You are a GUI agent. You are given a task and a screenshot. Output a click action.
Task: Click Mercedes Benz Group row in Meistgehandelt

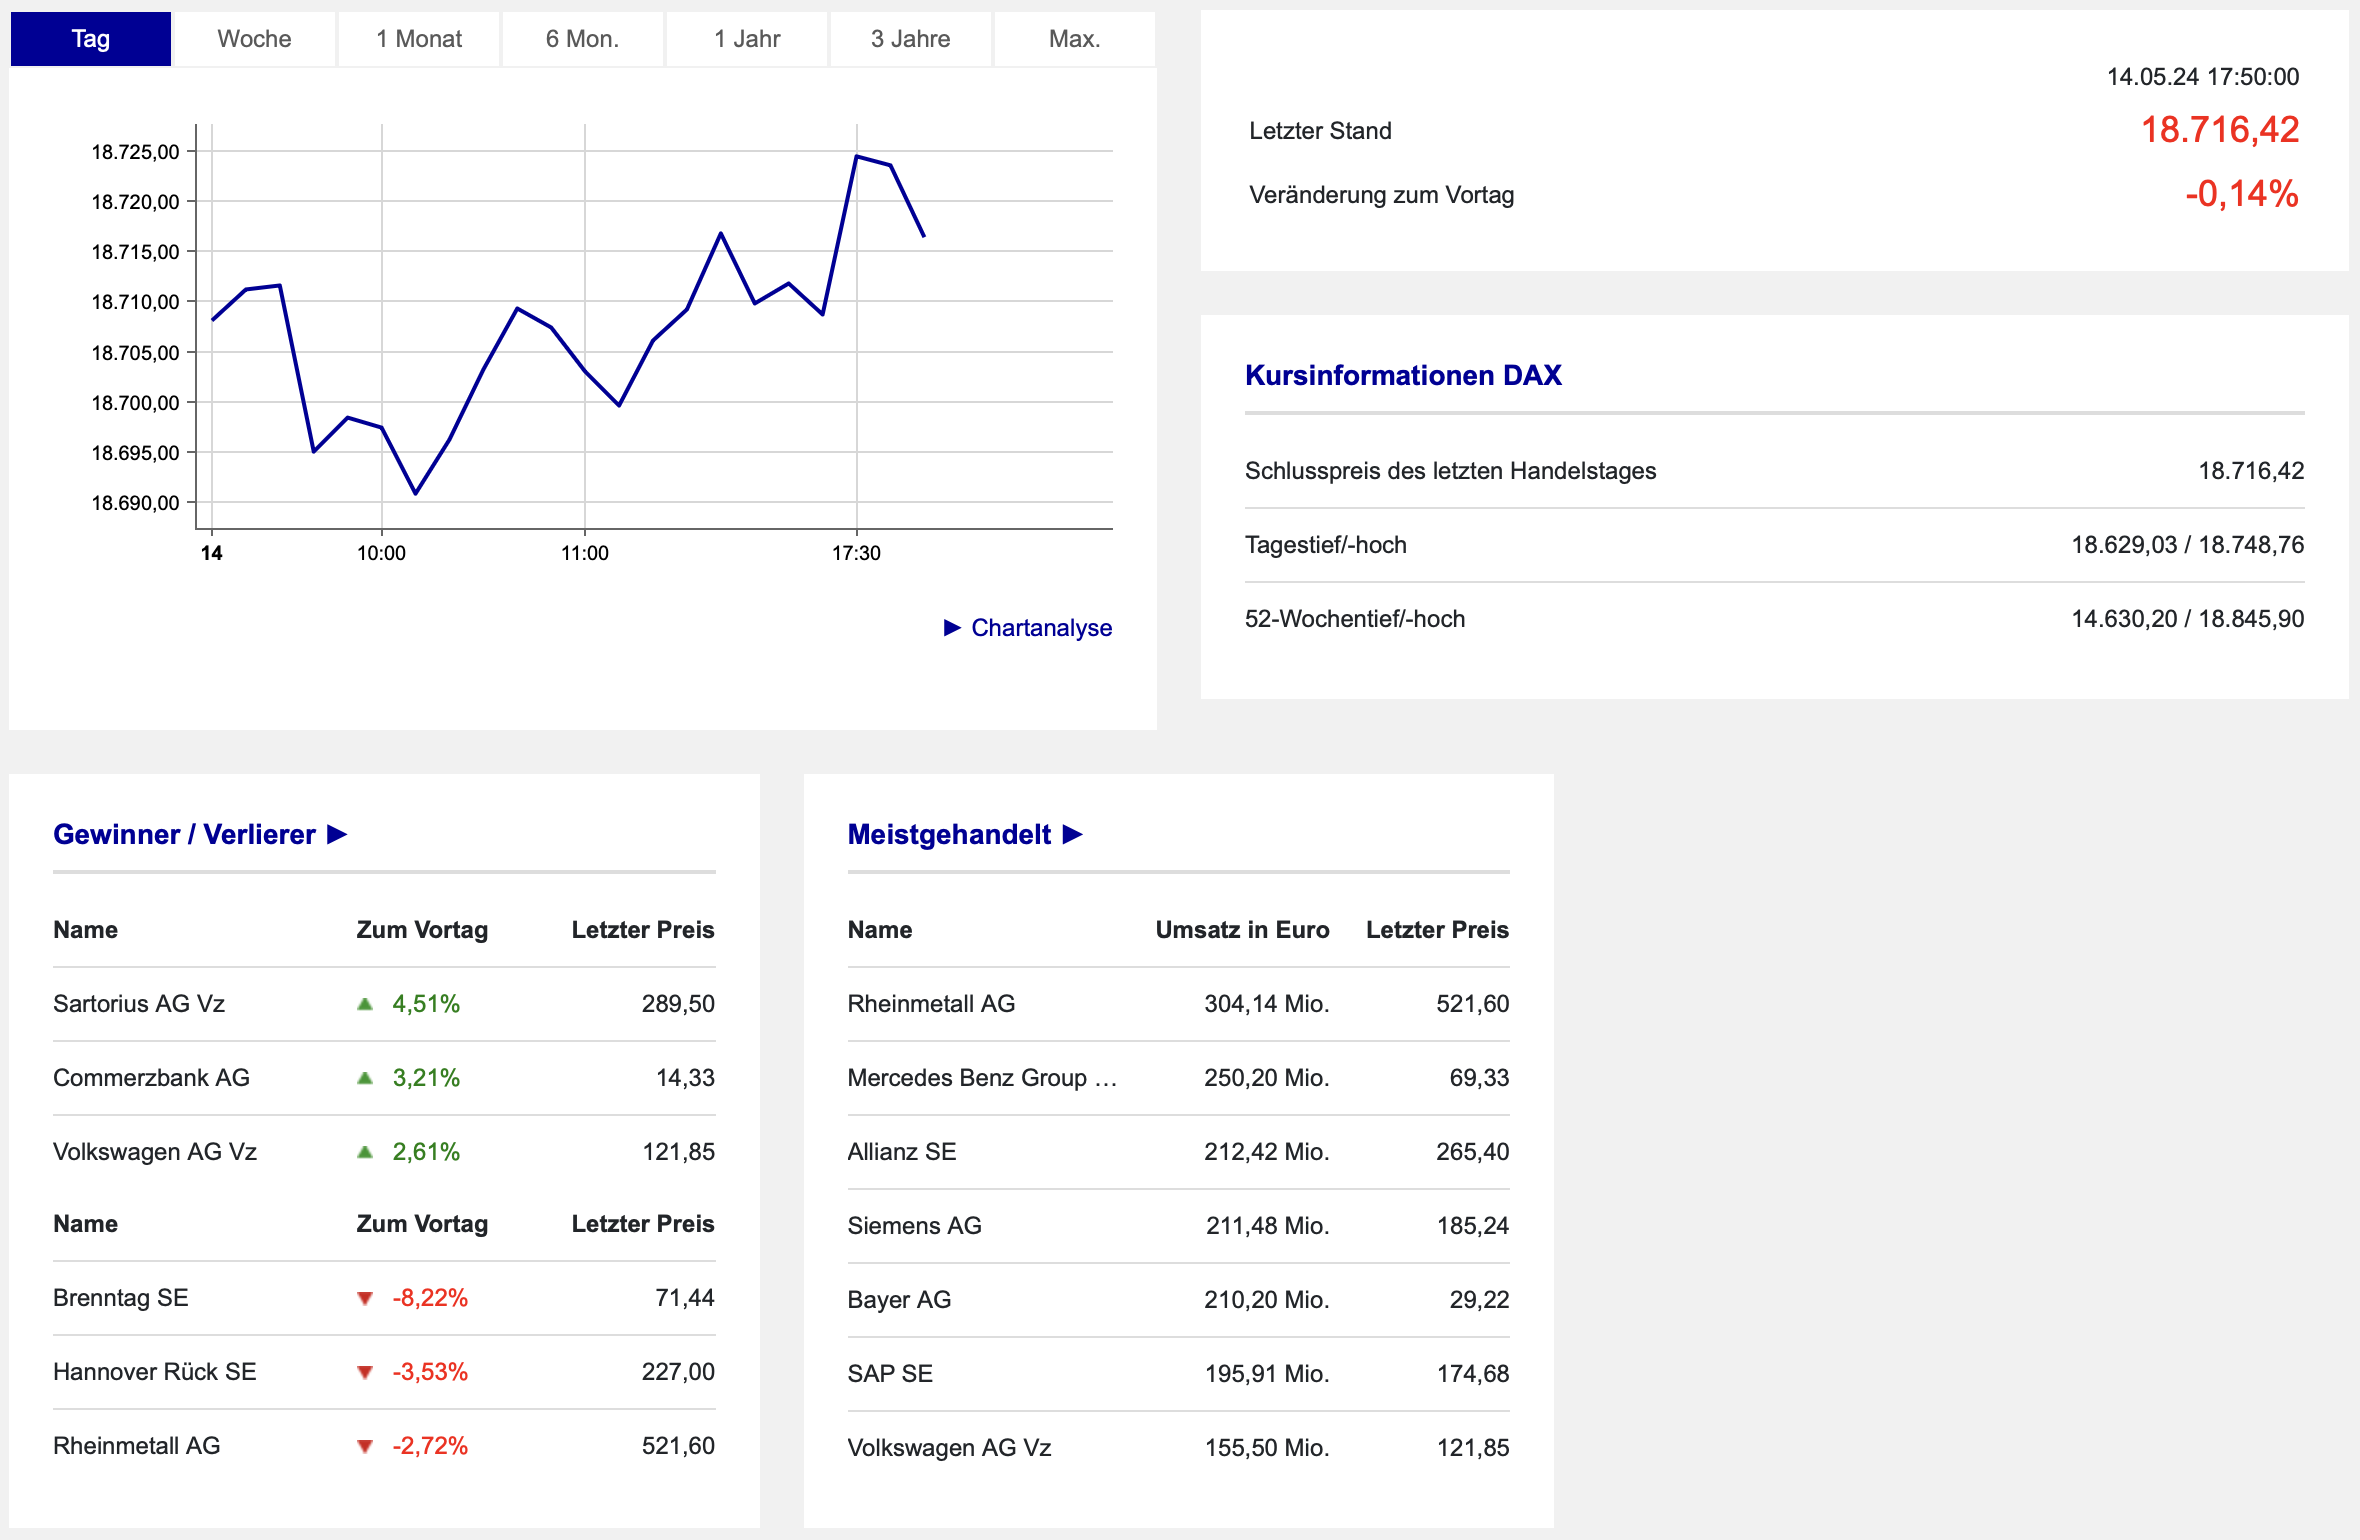(981, 1078)
